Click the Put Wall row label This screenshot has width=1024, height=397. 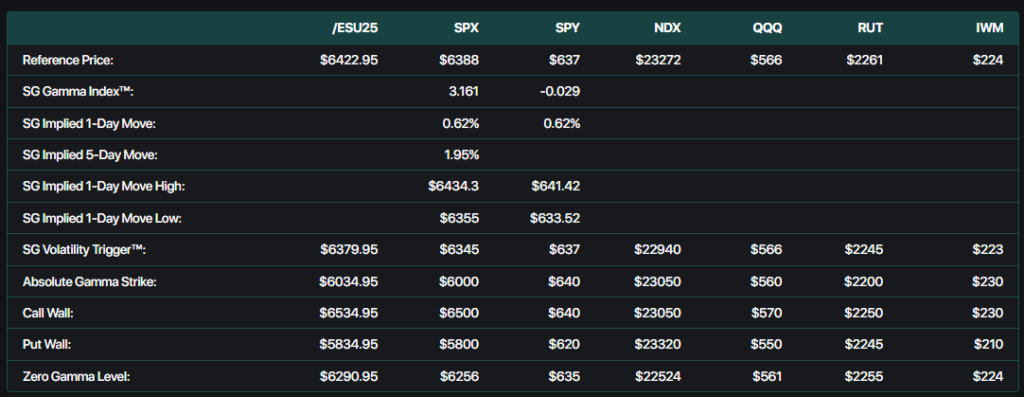click(x=46, y=345)
